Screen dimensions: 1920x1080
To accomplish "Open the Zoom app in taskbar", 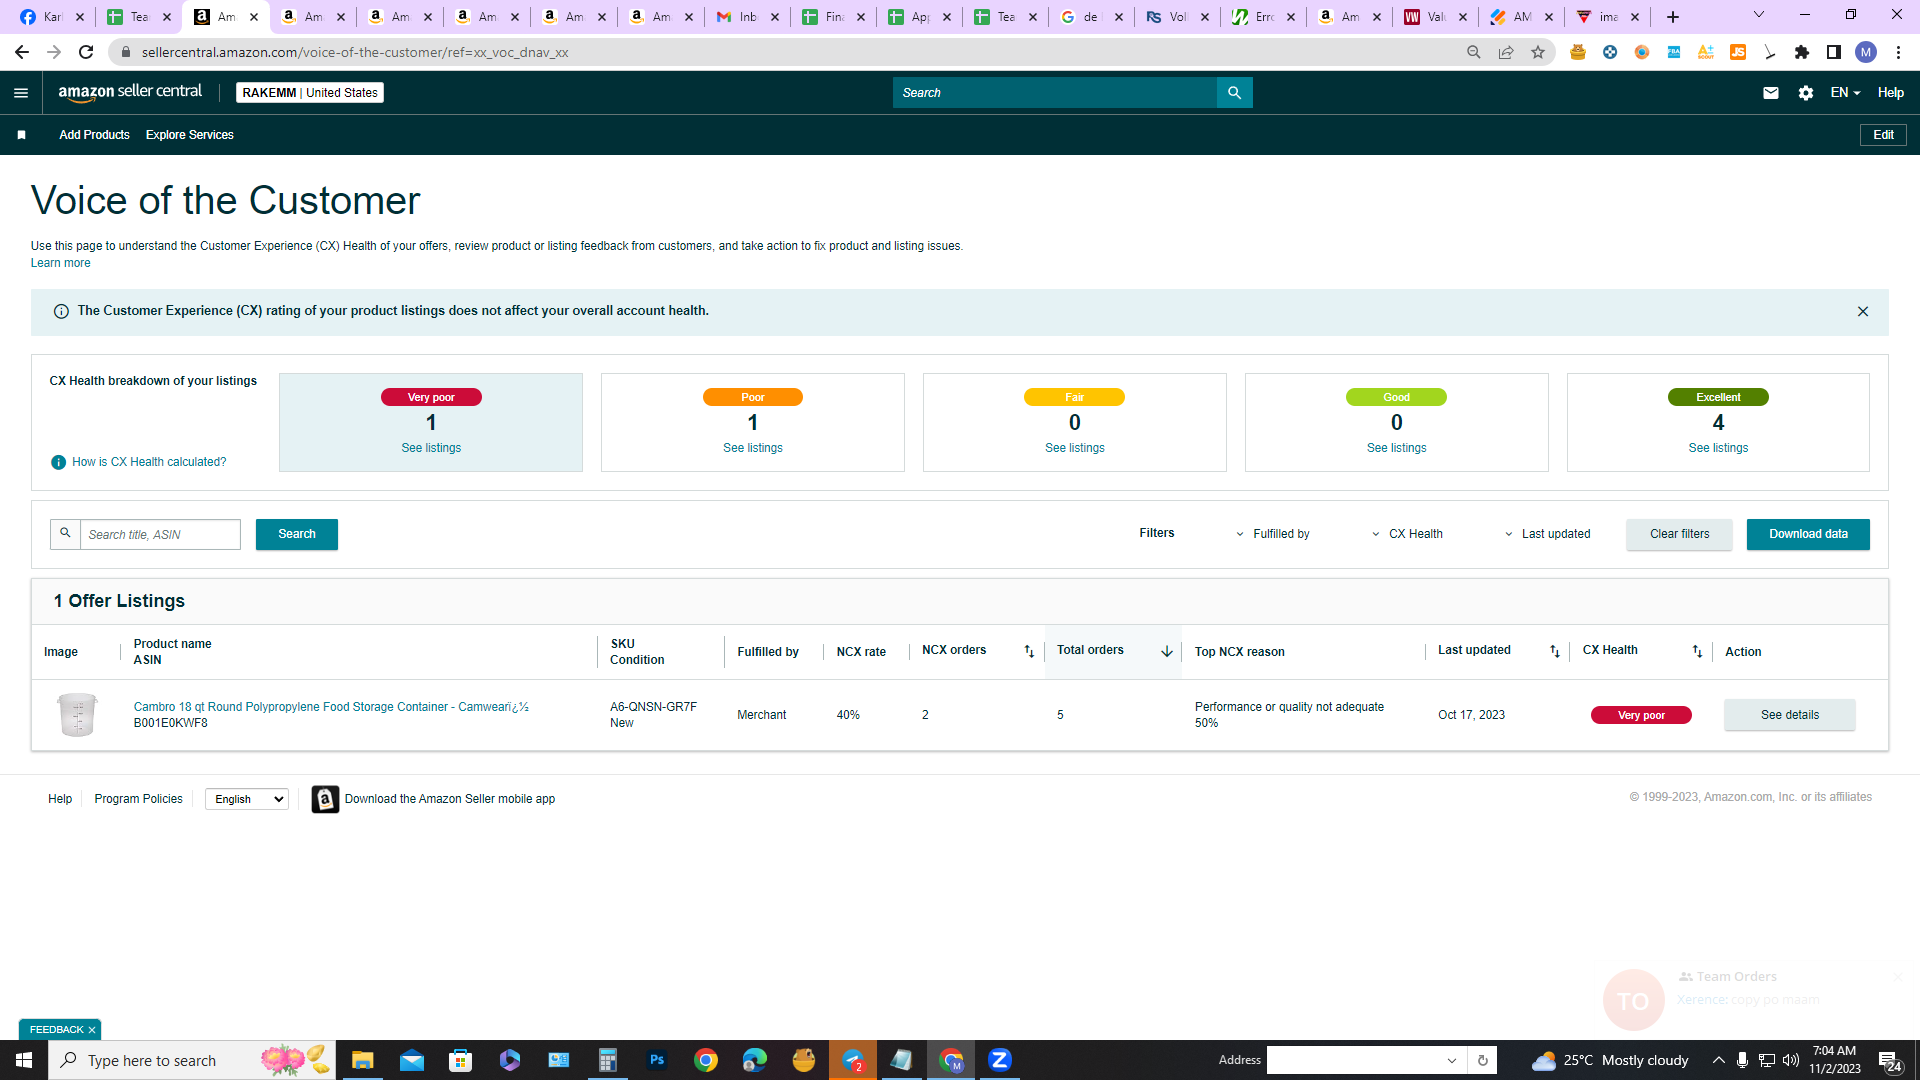I will 1000,1060.
